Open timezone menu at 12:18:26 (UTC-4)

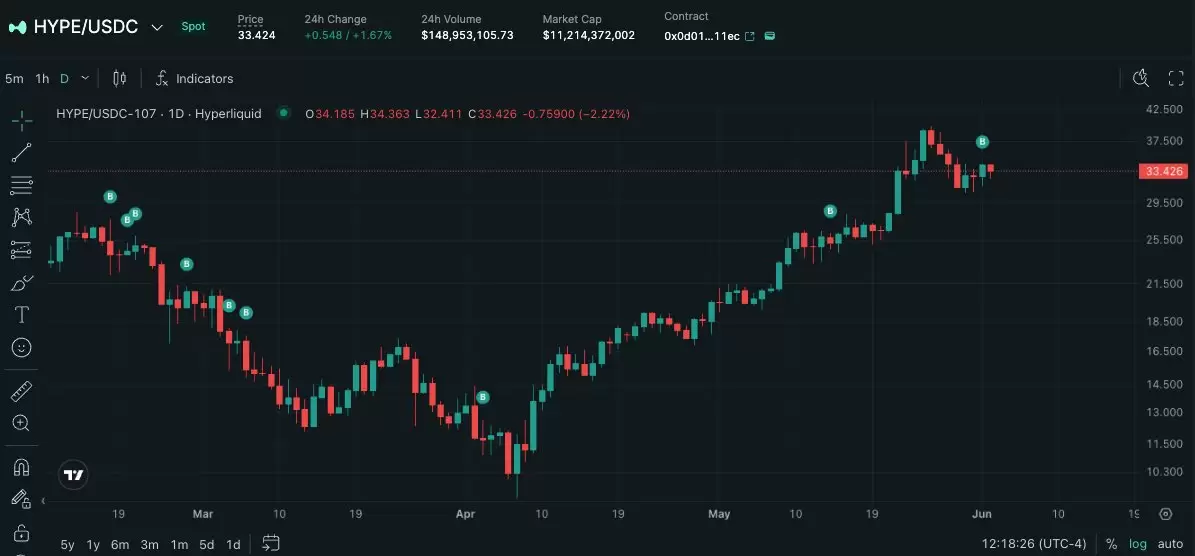[x=1034, y=544]
